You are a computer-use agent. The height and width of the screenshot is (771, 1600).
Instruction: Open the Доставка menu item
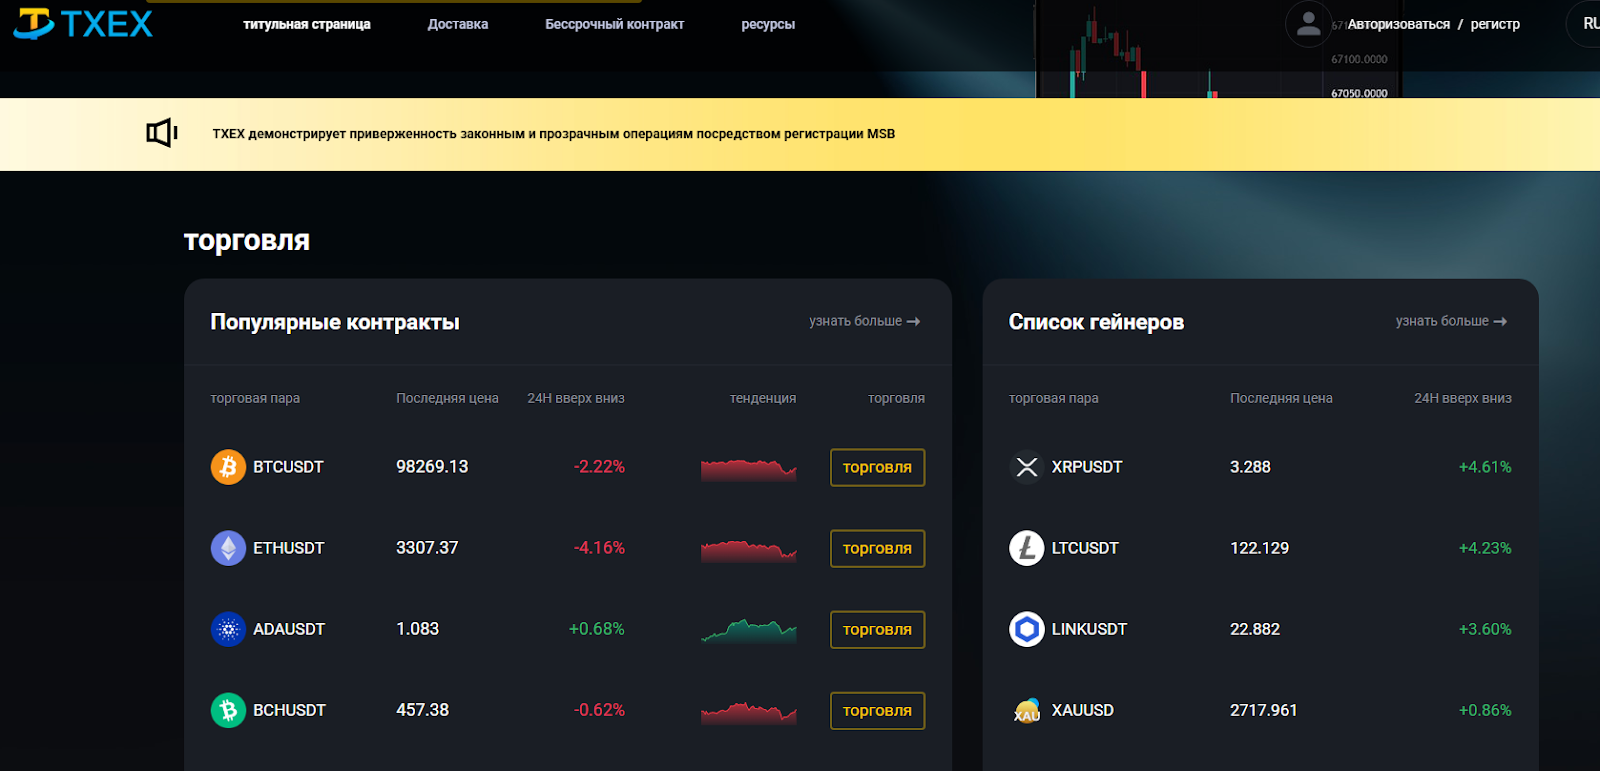[458, 24]
